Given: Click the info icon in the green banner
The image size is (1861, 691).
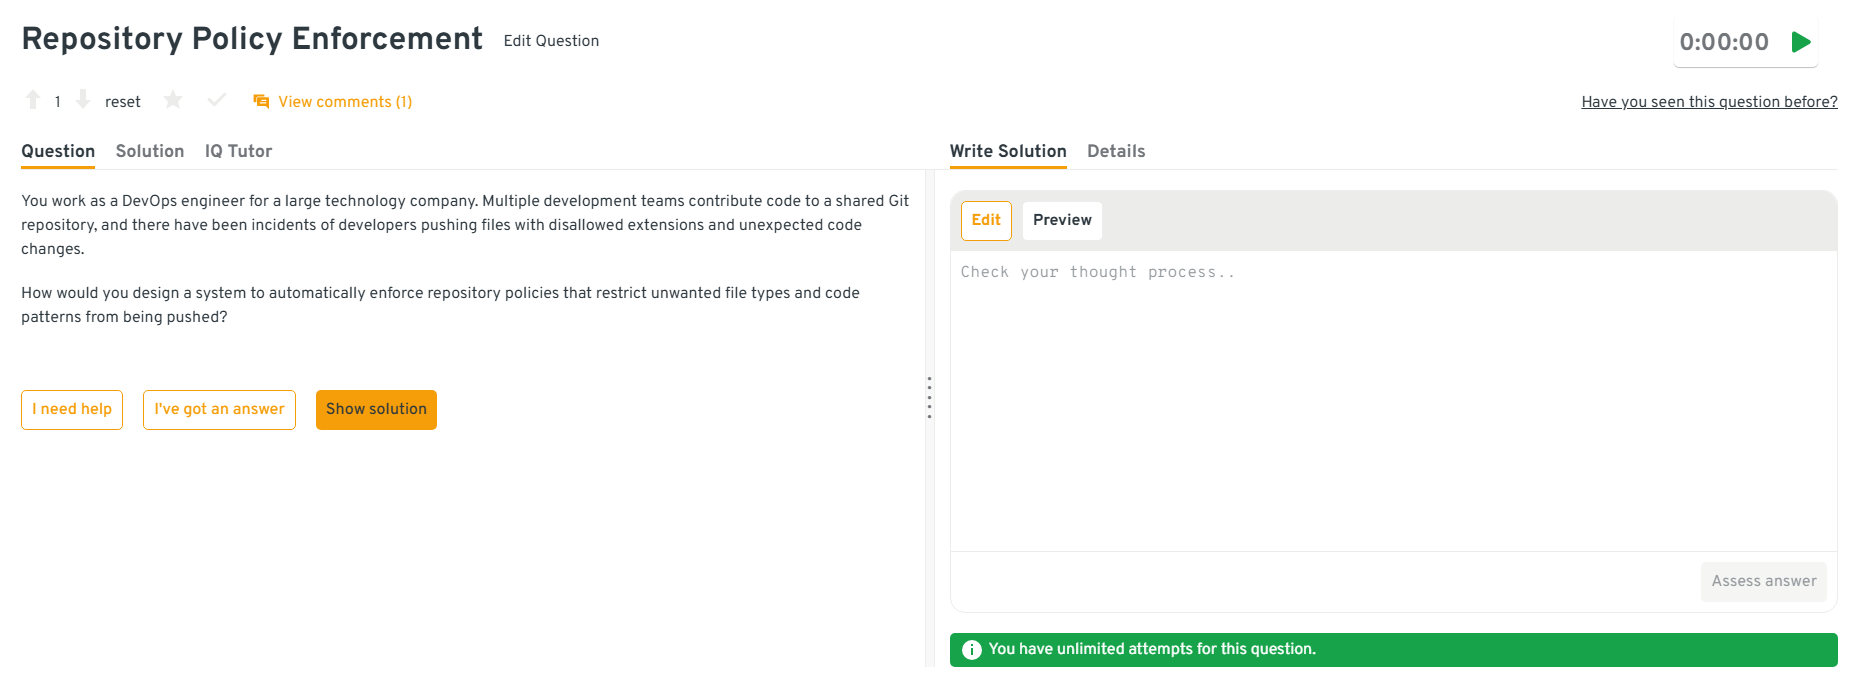Looking at the screenshot, I should click(x=971, y=650).
